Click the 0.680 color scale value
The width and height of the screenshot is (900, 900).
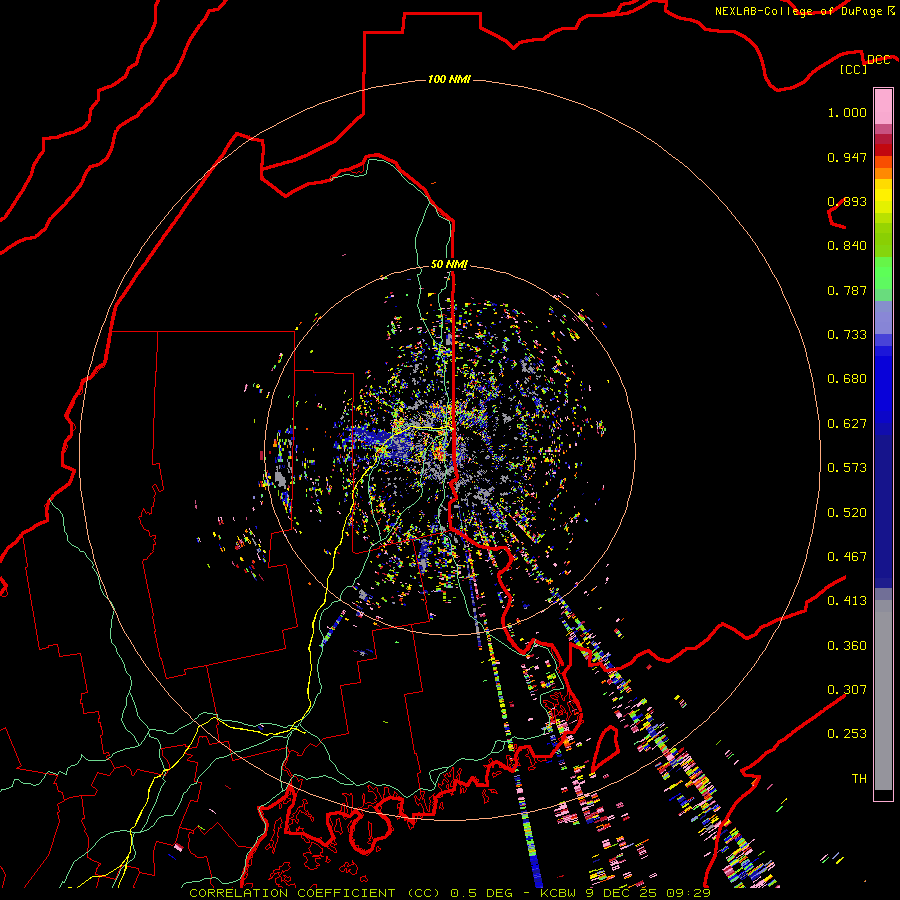(847, 379)
